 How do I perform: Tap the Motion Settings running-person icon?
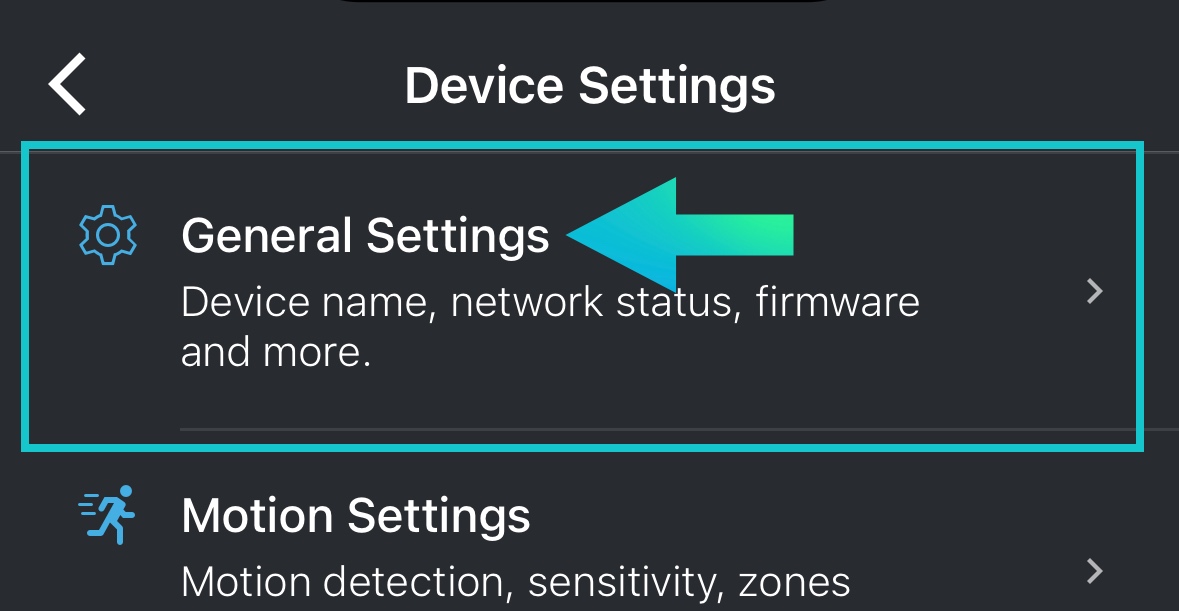pos(107,515)
